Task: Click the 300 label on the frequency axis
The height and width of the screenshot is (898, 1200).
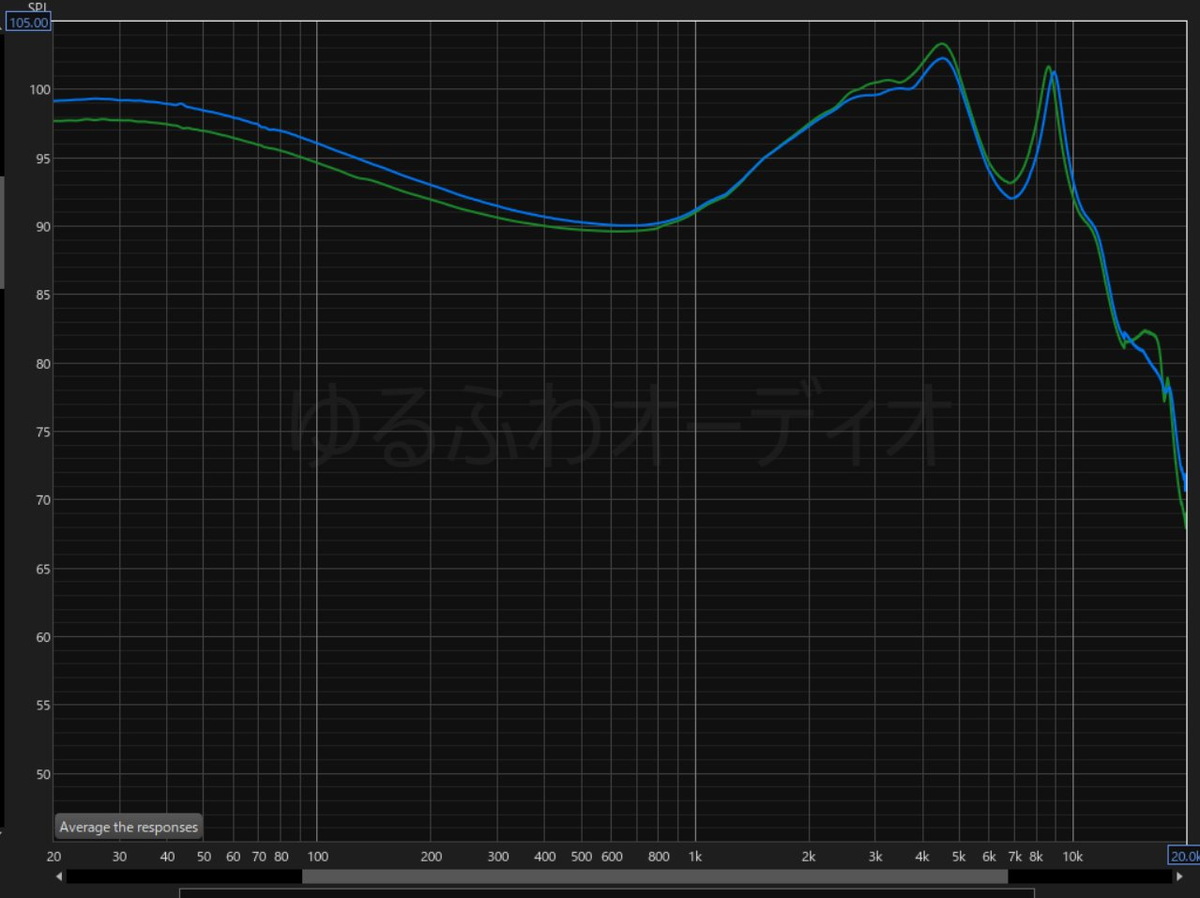Action: click(x=498, y=857)
